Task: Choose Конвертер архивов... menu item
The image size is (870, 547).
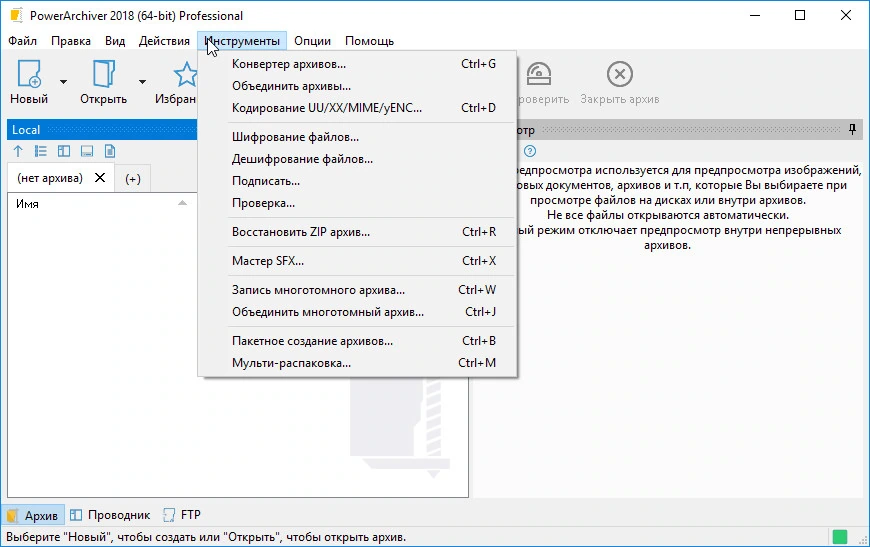Action: pyautogui.click(x=357, y=64)
